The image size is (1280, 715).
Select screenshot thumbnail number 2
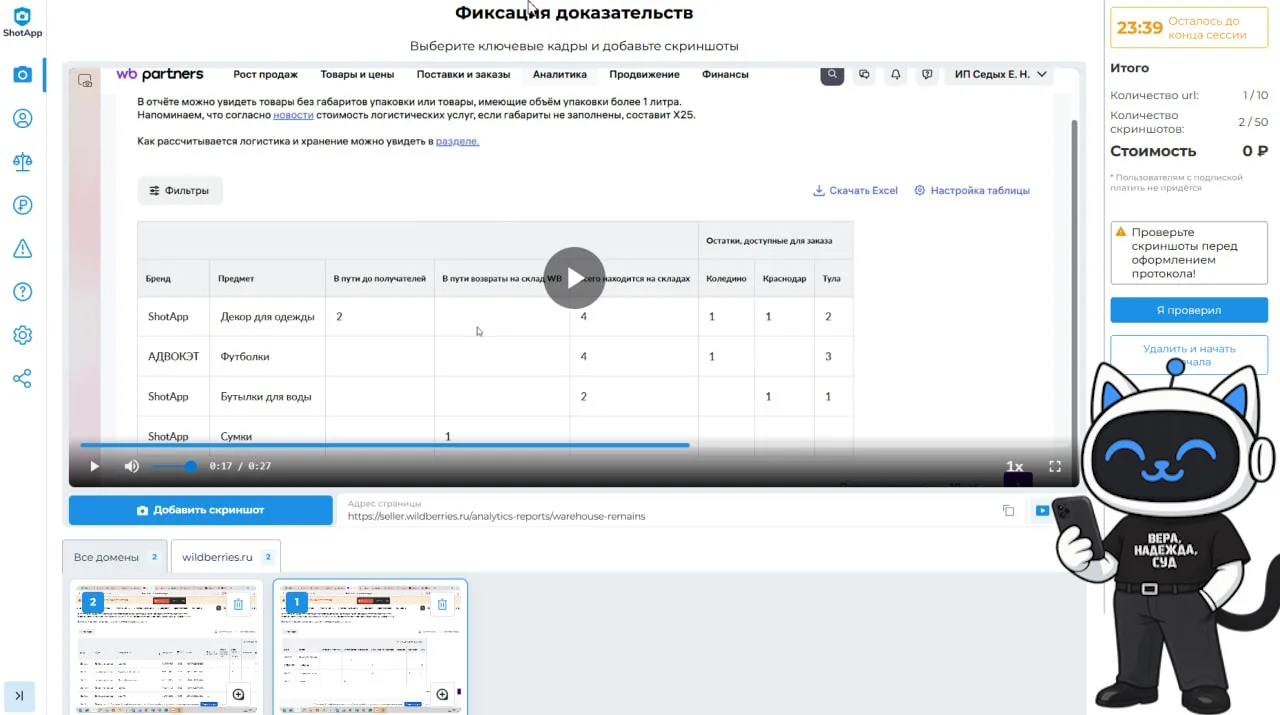[166, 647]
